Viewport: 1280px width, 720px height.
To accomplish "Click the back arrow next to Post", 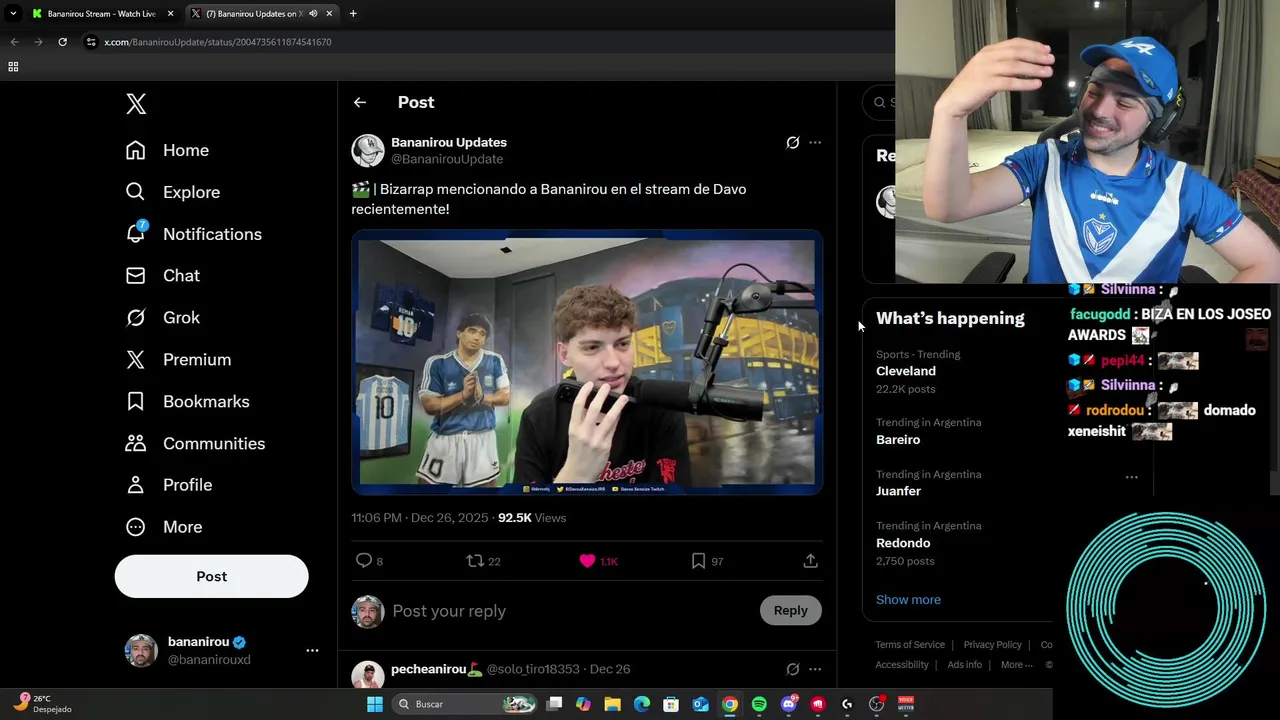I will [360, 102].
